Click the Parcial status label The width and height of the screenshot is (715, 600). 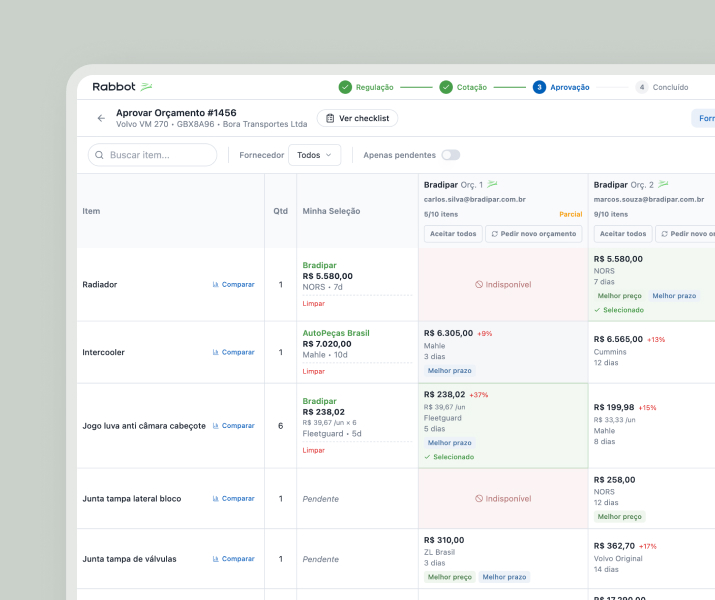click(x=571, y=214)
